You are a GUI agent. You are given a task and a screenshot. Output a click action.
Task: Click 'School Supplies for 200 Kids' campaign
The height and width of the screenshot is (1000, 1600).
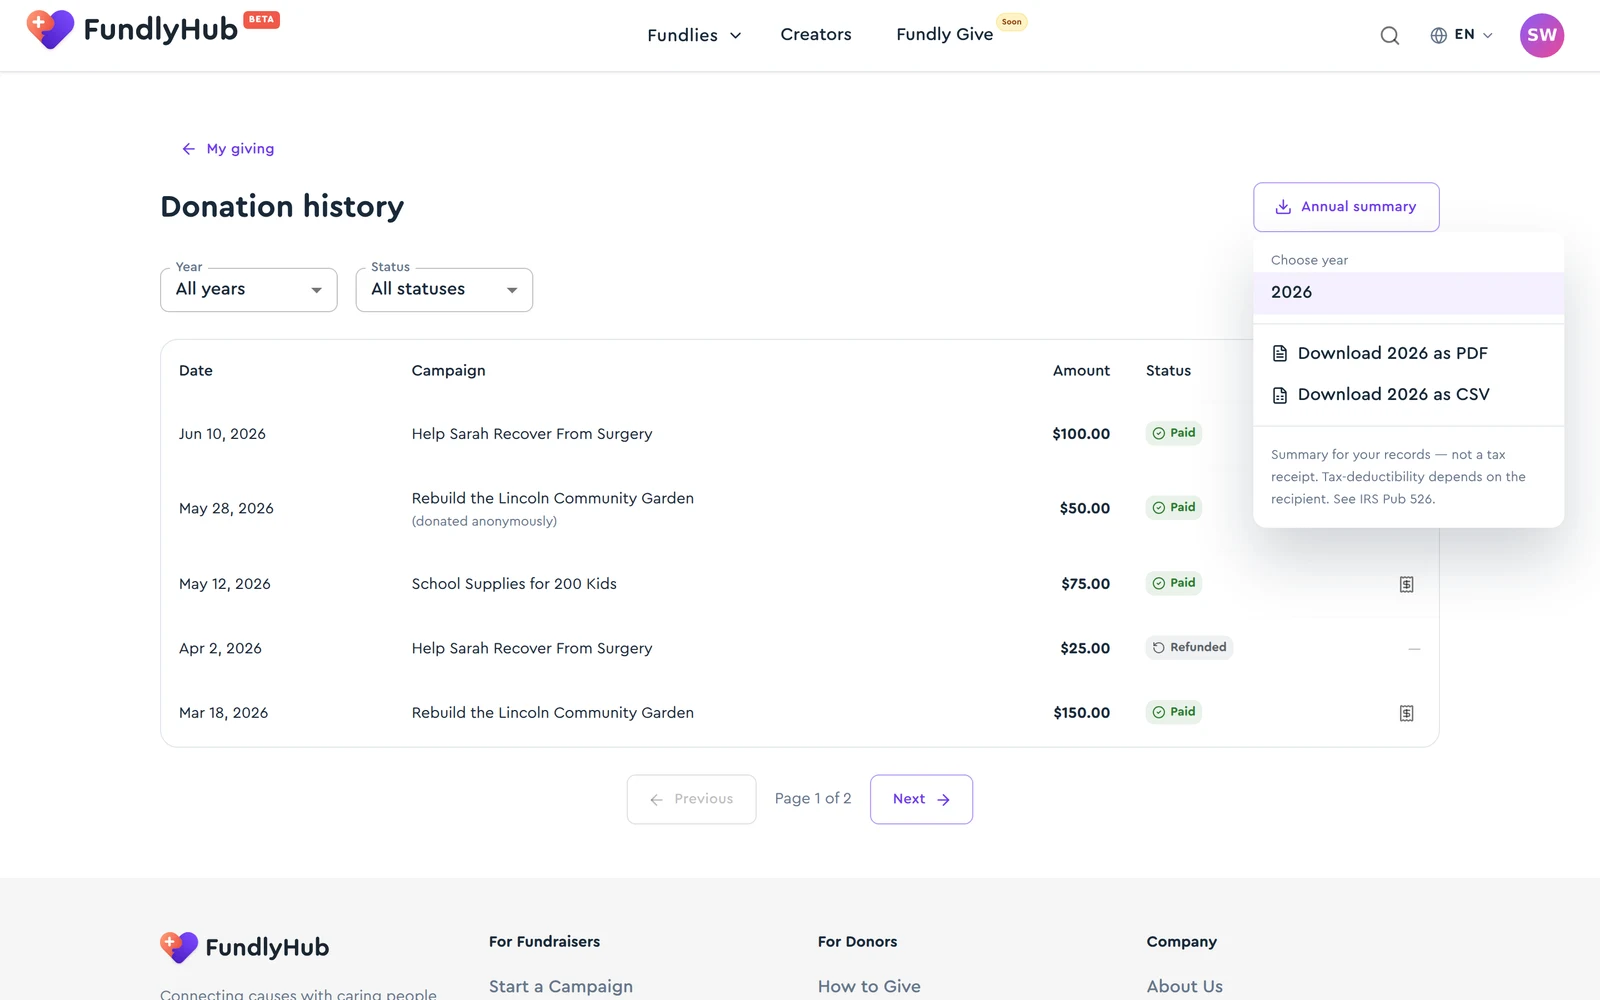[x=514, y=584]
